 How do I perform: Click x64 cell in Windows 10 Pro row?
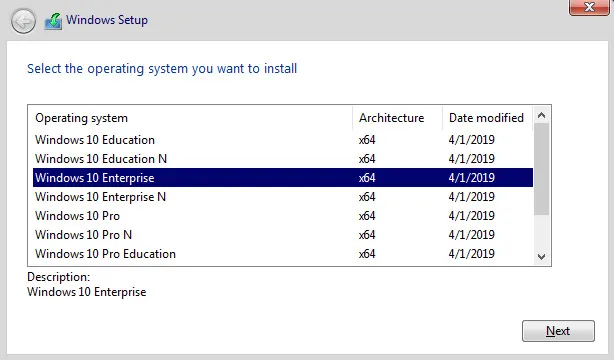[x=367, y=216]
